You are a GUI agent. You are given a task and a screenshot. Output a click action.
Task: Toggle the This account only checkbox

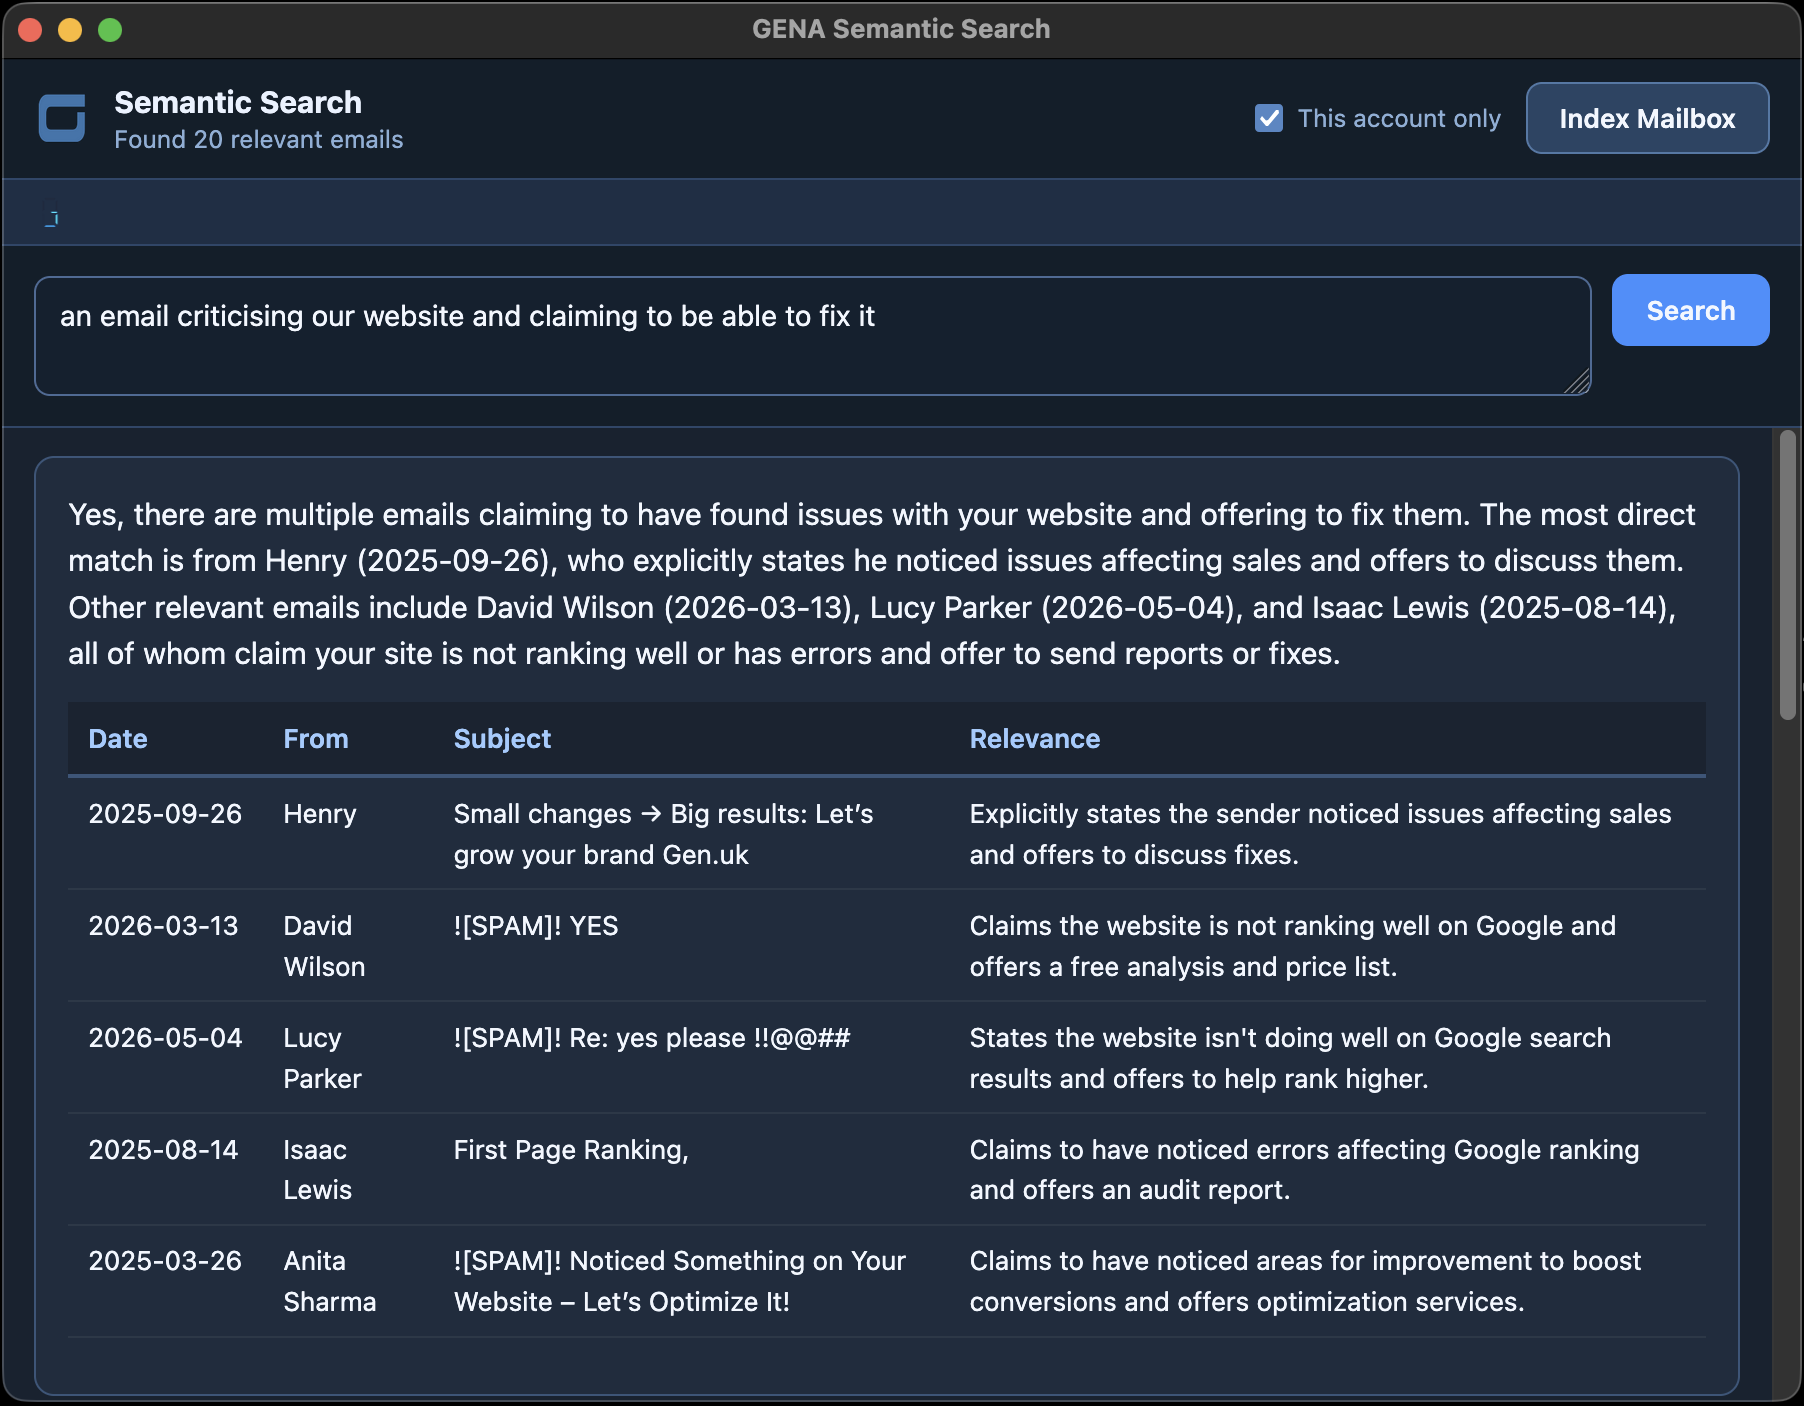coord(1269,118)
